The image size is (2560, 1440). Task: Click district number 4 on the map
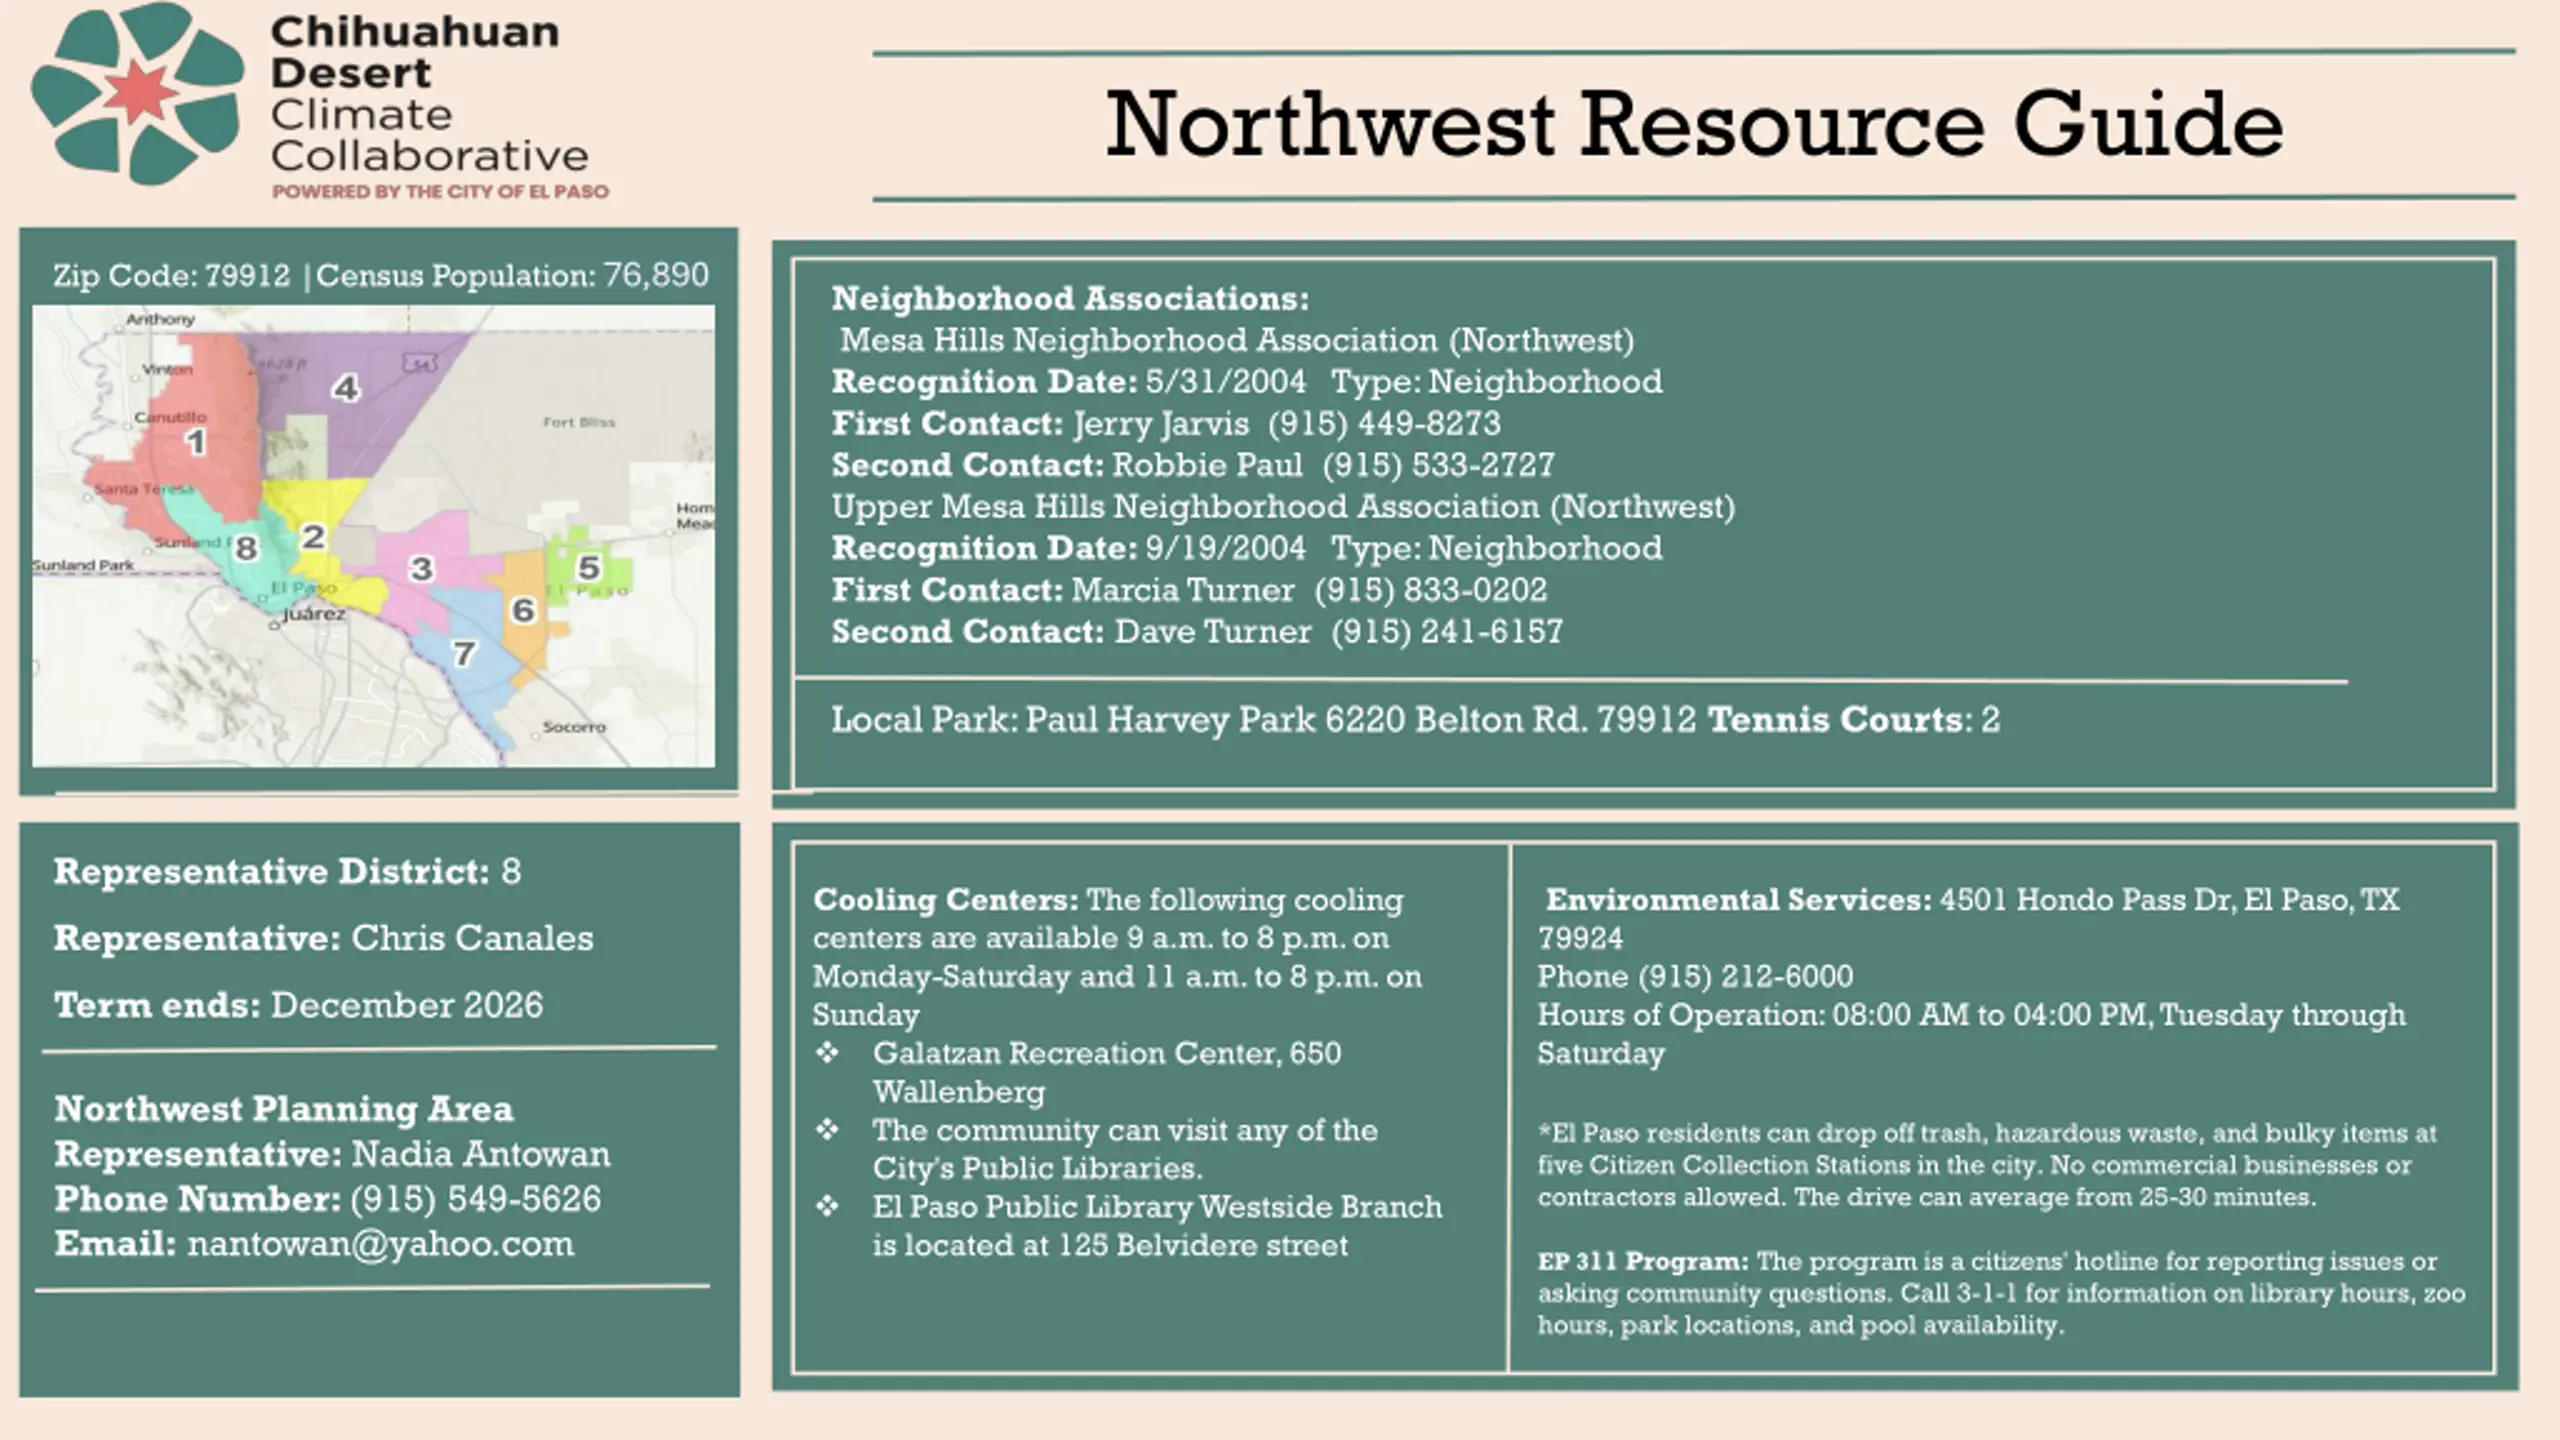coord(346,388)
